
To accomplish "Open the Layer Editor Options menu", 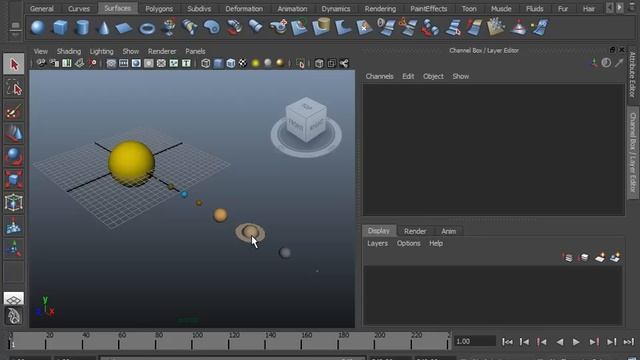I will coord(408,243).
